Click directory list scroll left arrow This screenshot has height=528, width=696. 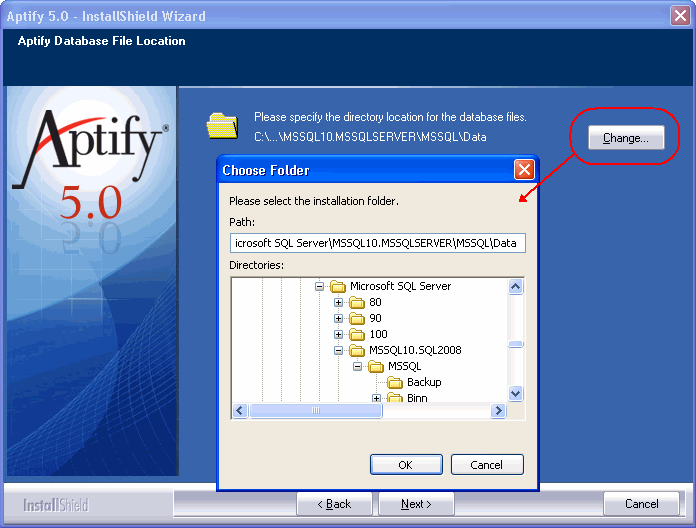(240, 410)
